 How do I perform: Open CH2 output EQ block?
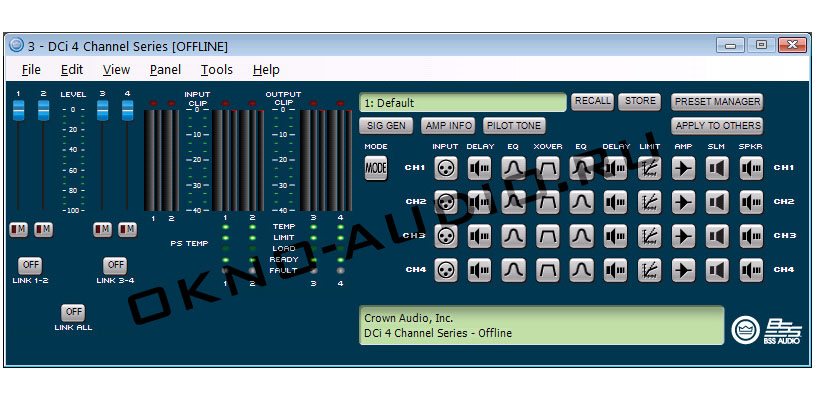tap(582, 202)
